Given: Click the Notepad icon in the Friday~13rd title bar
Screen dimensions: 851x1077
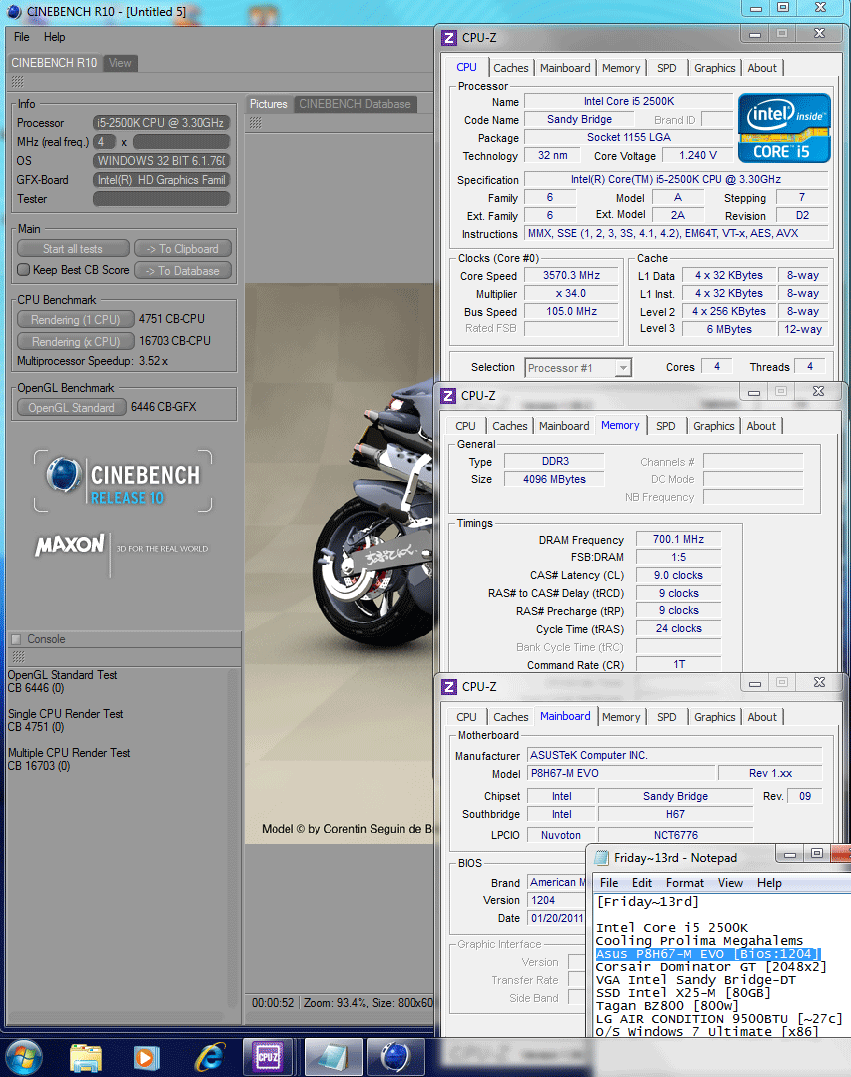Looking at the screenshot, I should pyautogui.click(x=602, y=857).
